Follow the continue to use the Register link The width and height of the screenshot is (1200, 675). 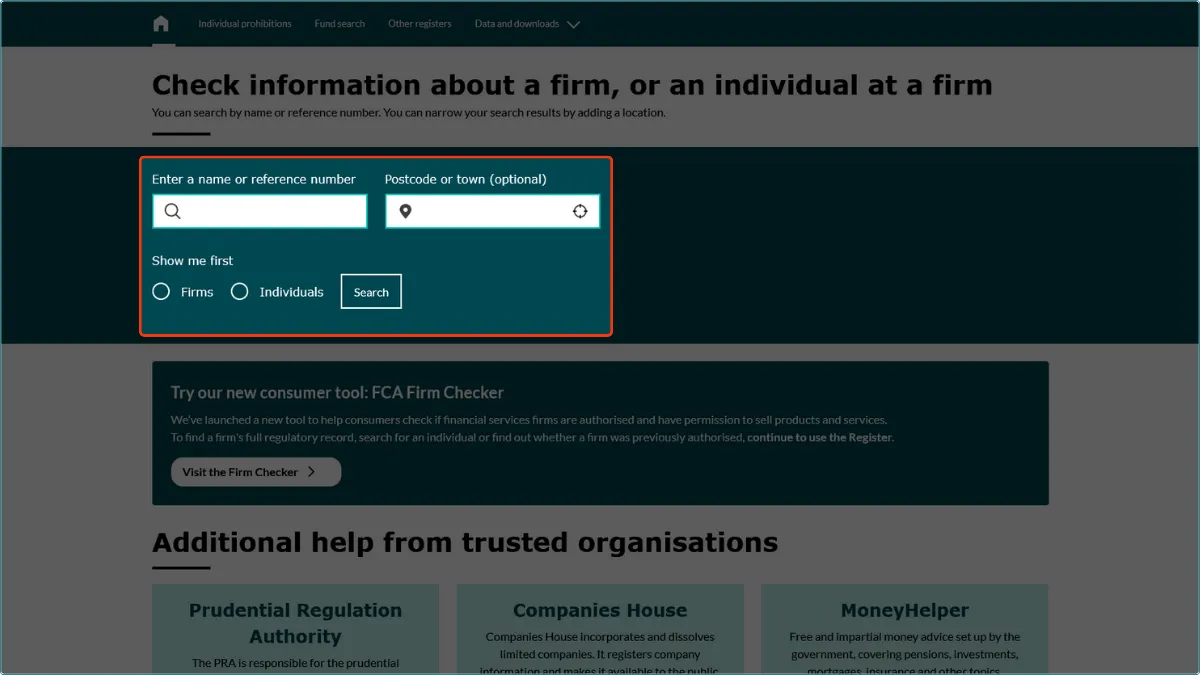819,438
